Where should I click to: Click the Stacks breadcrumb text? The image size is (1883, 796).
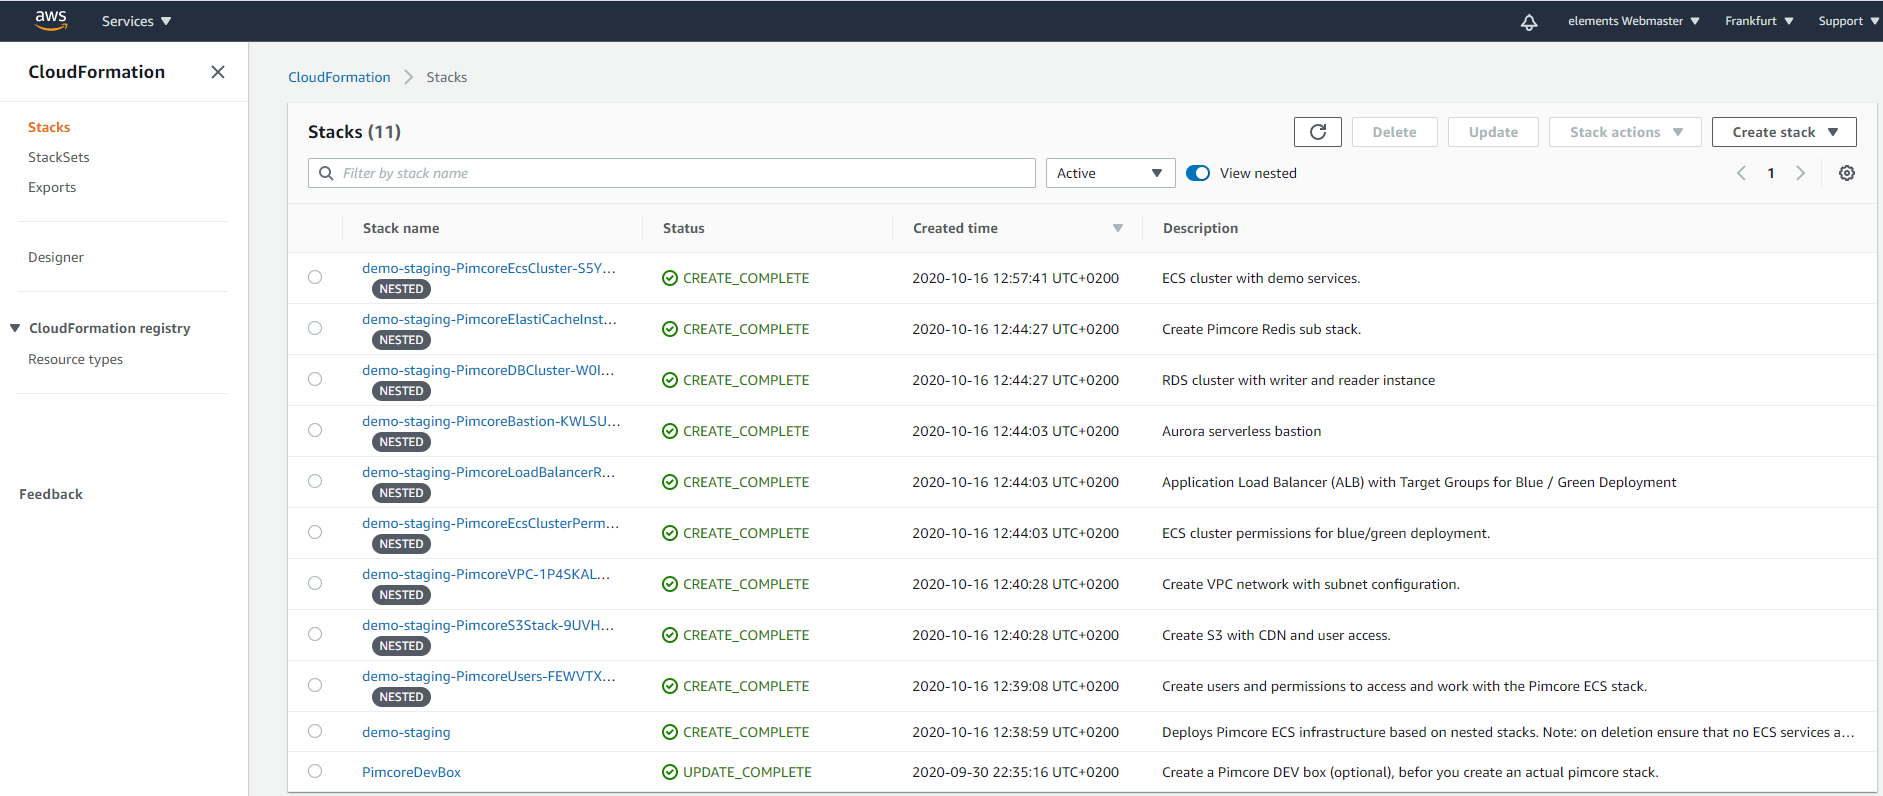[446, 77]
